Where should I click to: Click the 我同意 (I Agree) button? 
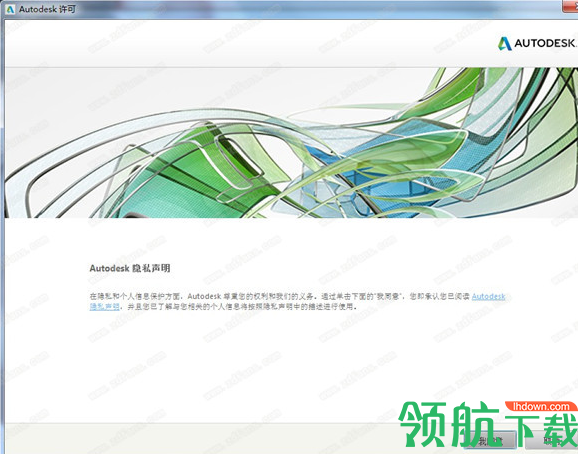(x=491, y=440)
